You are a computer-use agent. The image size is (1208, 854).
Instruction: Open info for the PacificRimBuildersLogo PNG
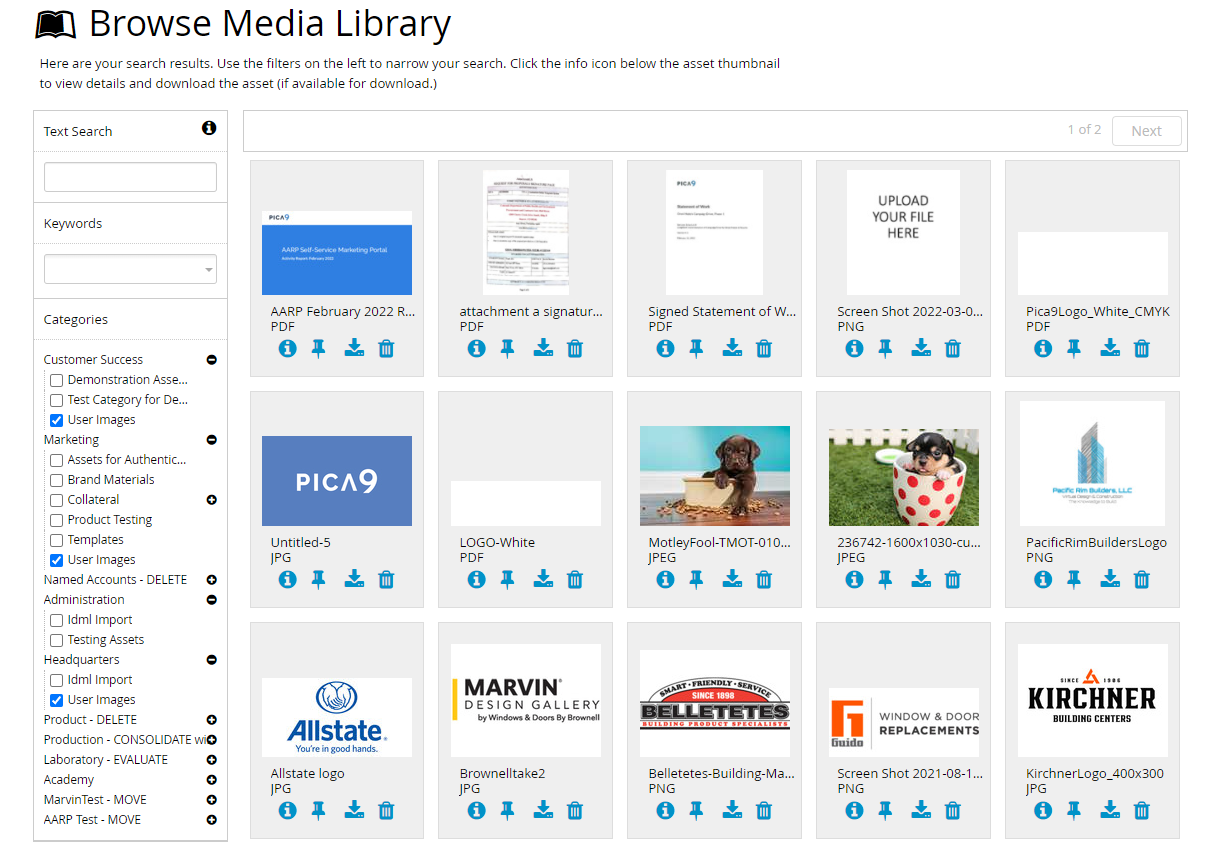tap(1043, 579)
